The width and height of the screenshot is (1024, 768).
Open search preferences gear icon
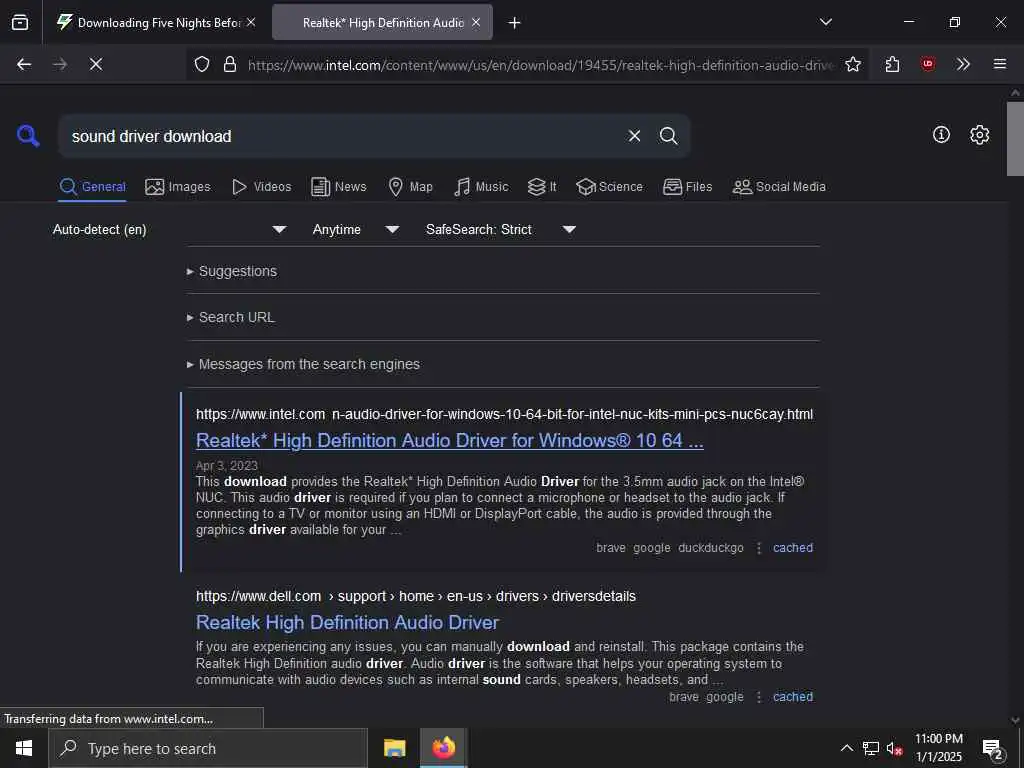(980, 135)
